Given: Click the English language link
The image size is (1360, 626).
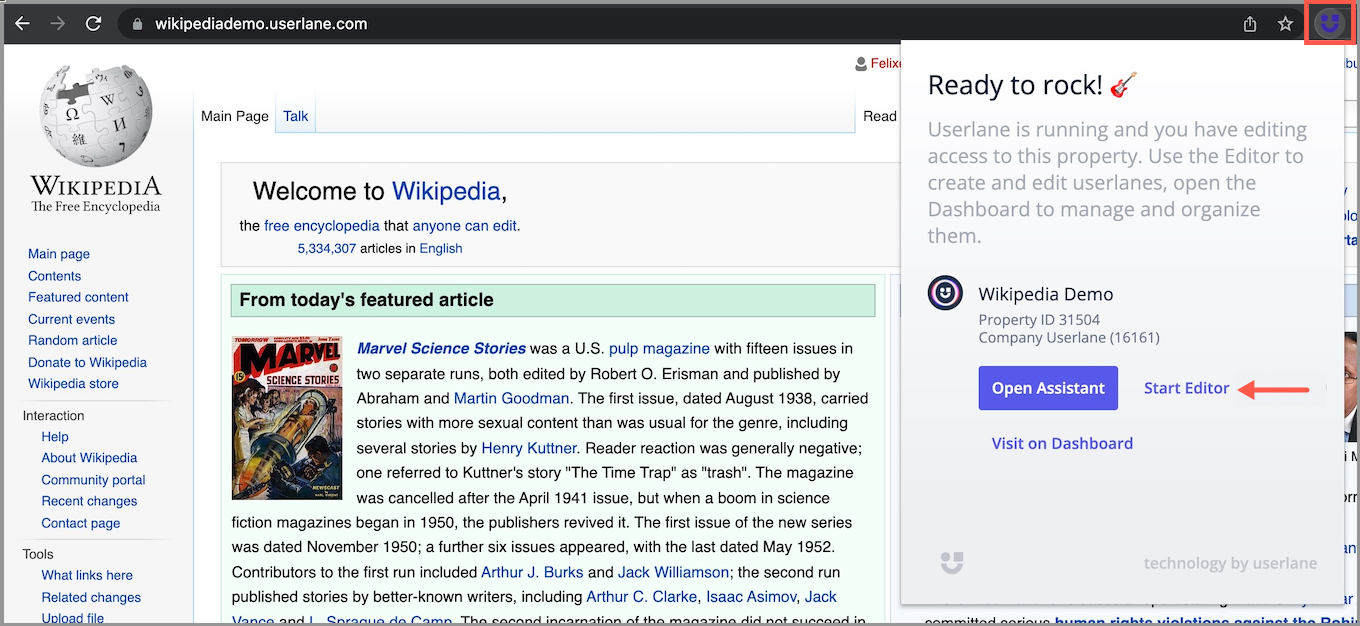Looking at the screenshot, I should [x=441, y=248].
